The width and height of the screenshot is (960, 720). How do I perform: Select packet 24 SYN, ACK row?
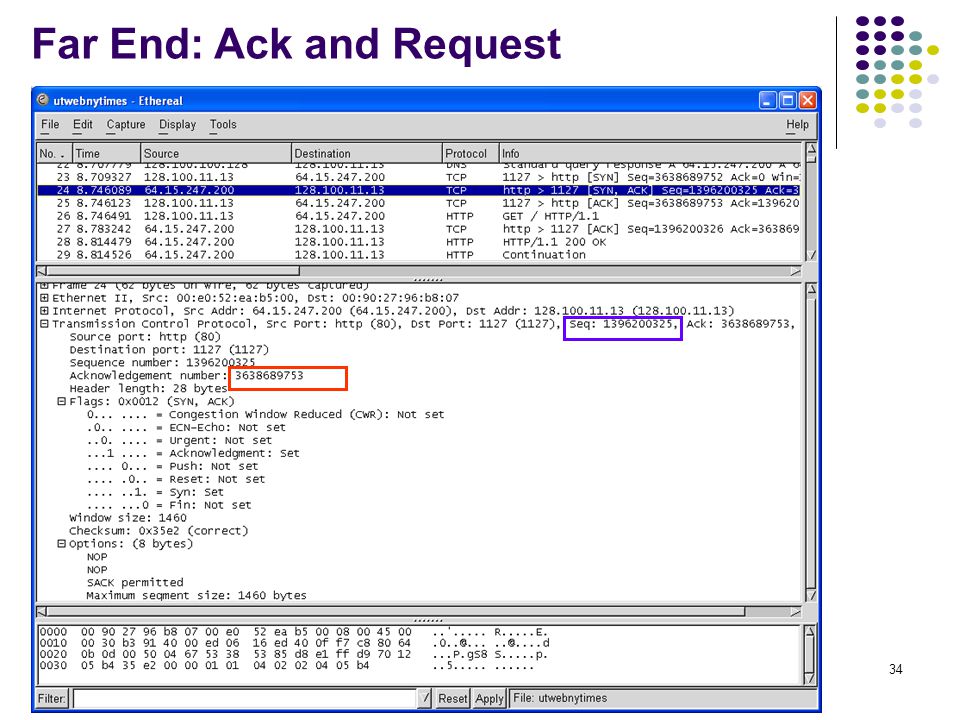(x=419, y=190)
